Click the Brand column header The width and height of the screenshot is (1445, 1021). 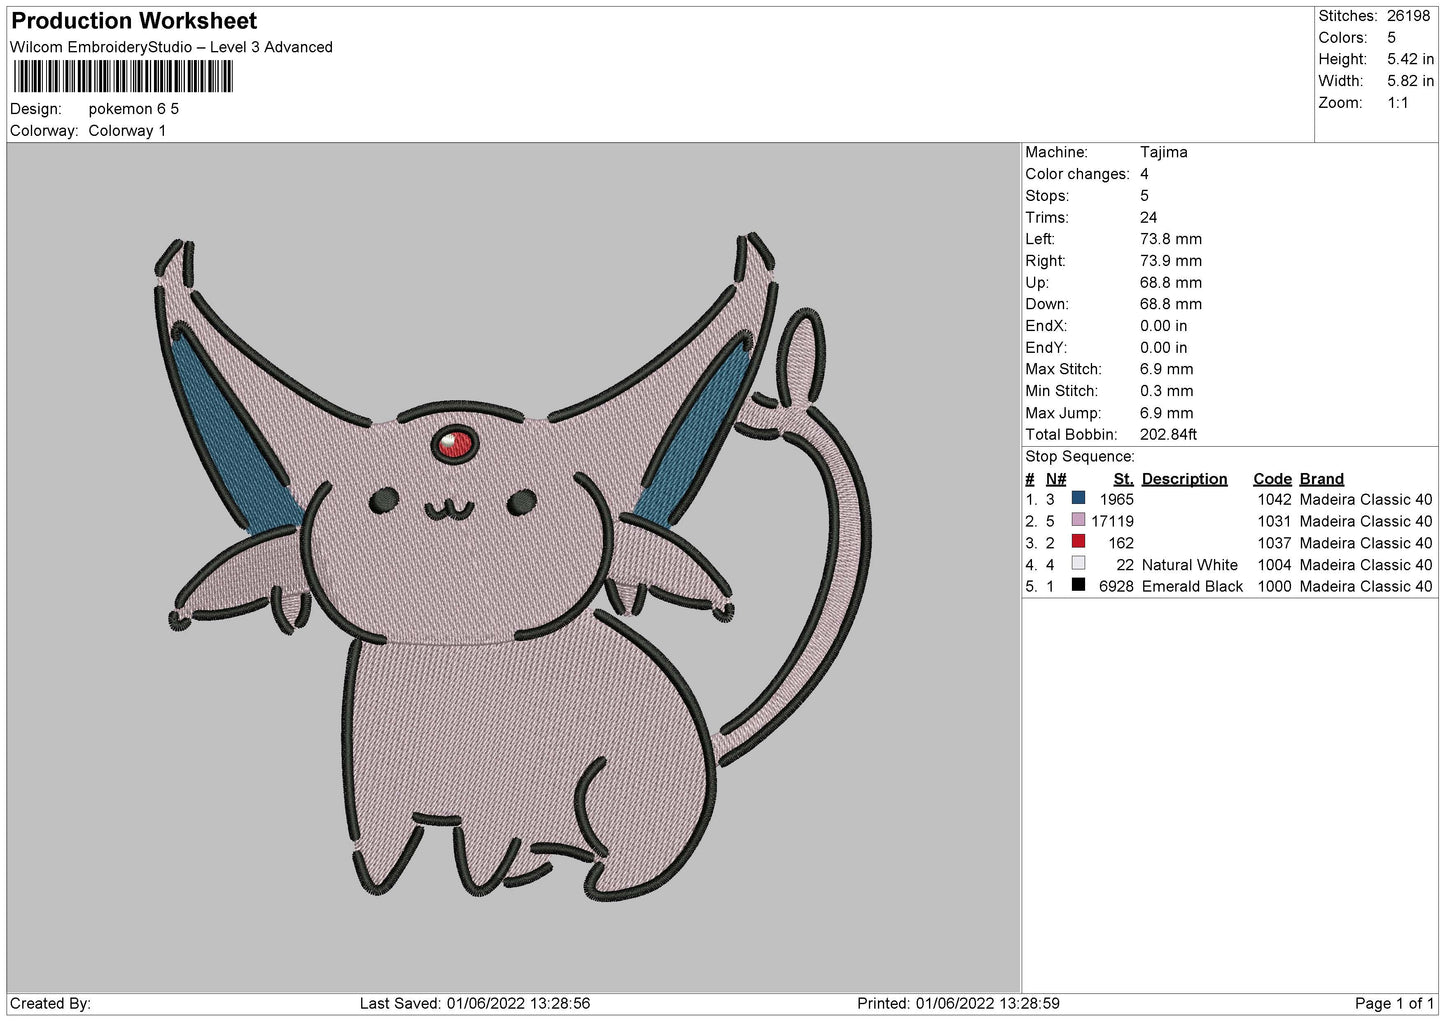pyautogui.click(x=1321, y=479)
